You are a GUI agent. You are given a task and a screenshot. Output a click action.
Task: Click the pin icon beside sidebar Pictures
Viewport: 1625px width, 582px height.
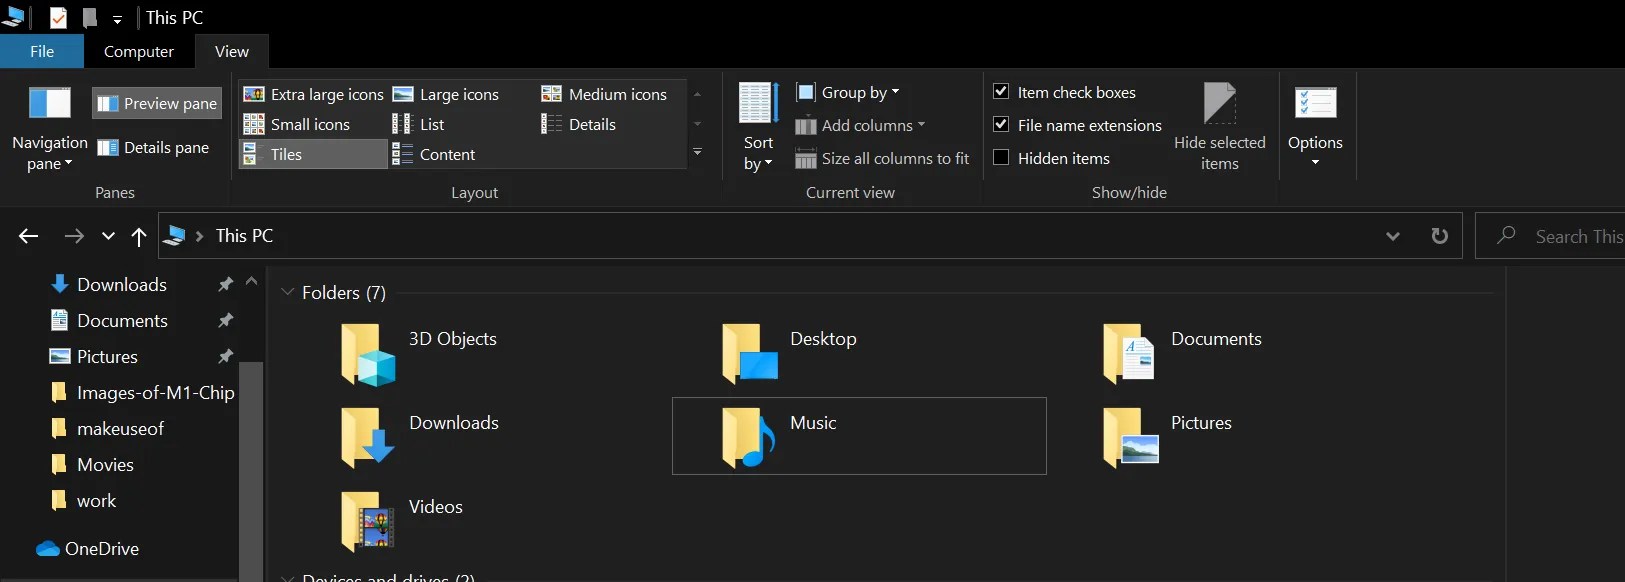[x=225, y=357]
